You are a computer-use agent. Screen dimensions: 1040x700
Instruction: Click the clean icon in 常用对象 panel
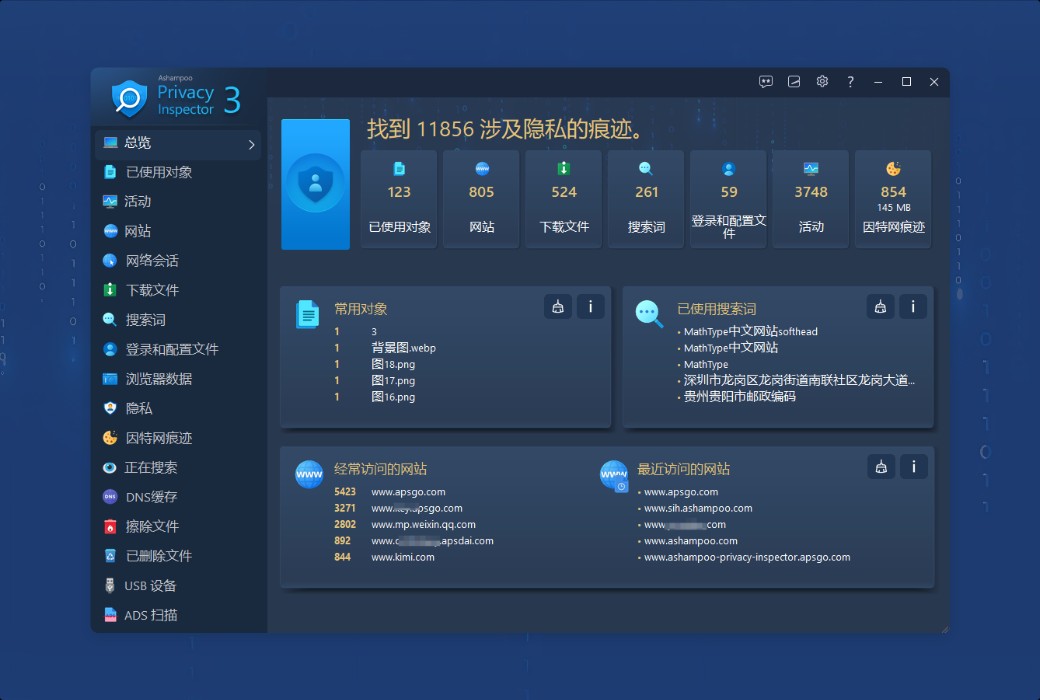pos(558,307)
